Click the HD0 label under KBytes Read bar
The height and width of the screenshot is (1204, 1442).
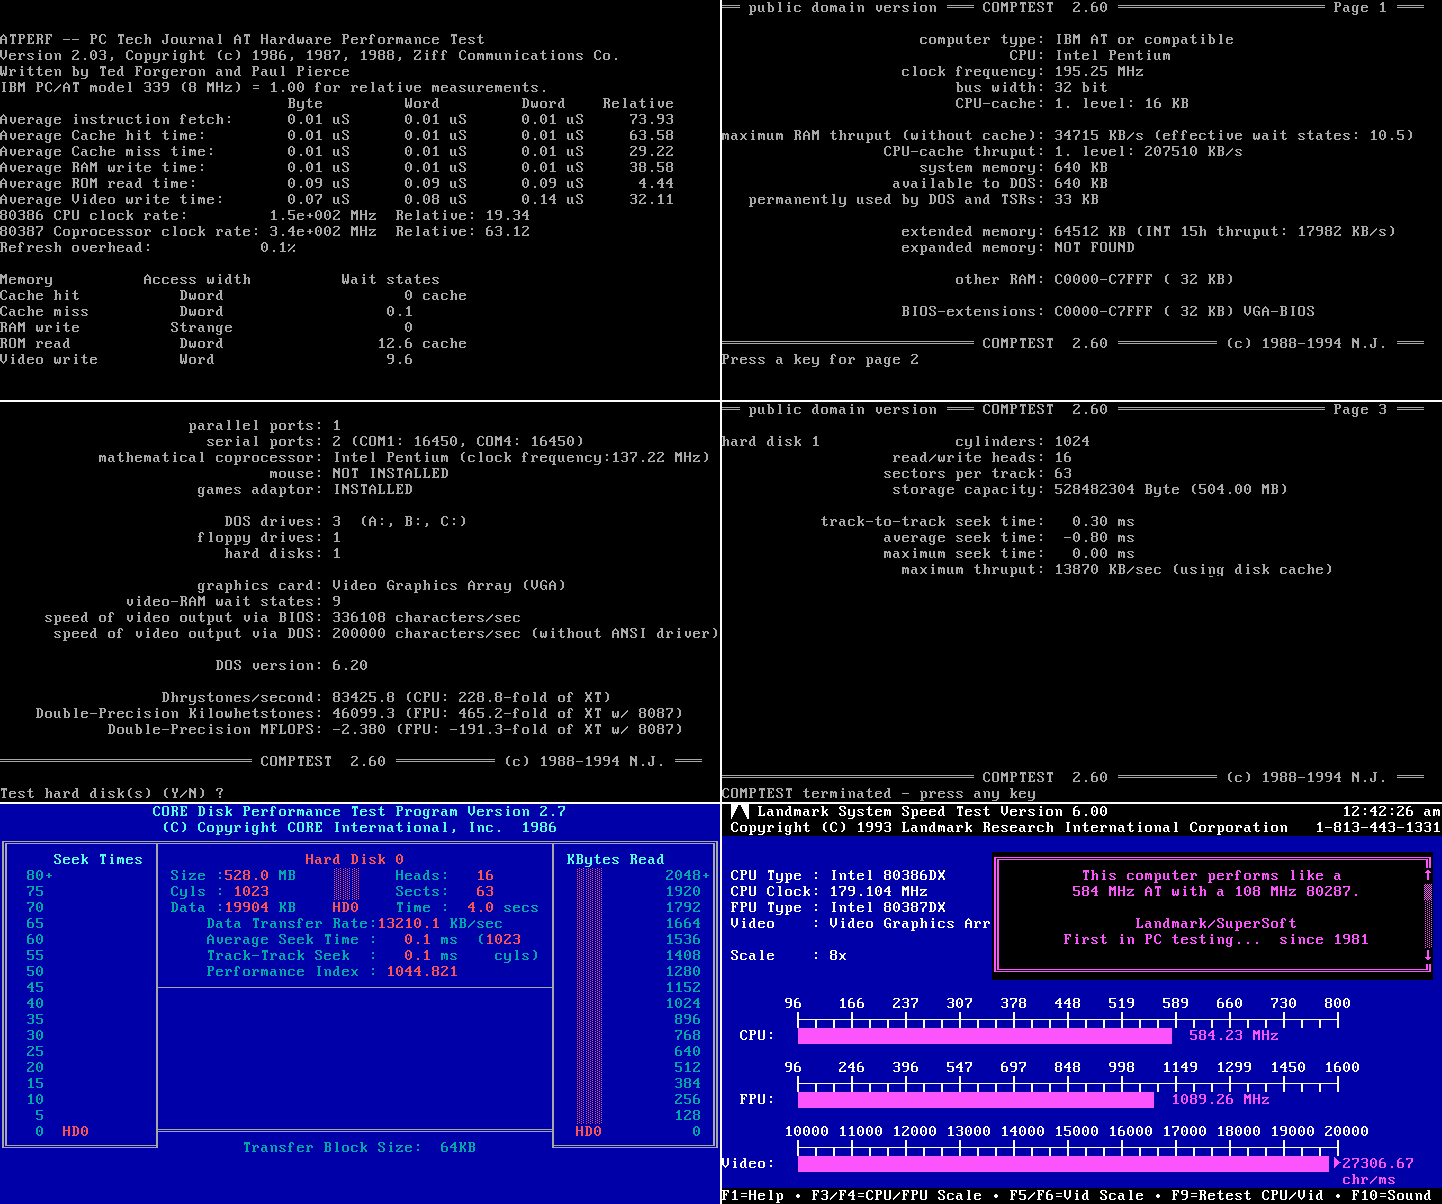coord(588,1131)
